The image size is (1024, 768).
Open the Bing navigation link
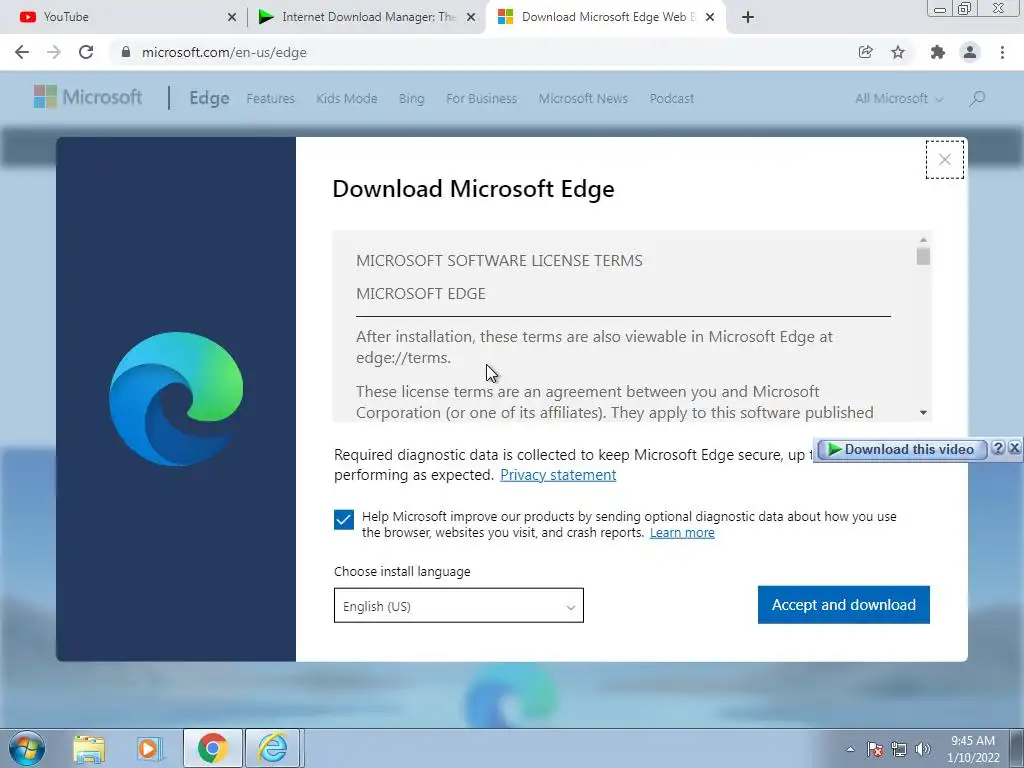(411, 99)
